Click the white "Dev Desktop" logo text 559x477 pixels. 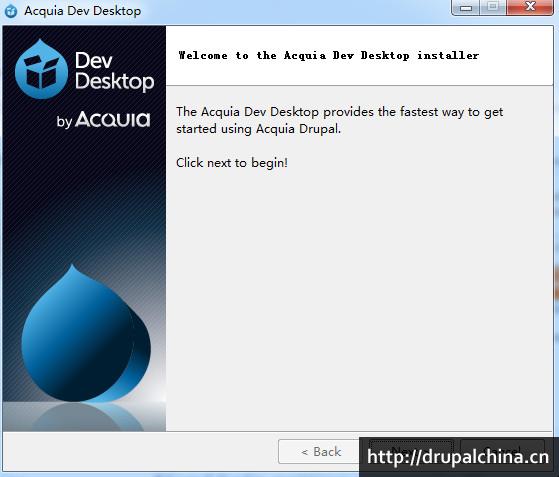coord(114,70)
